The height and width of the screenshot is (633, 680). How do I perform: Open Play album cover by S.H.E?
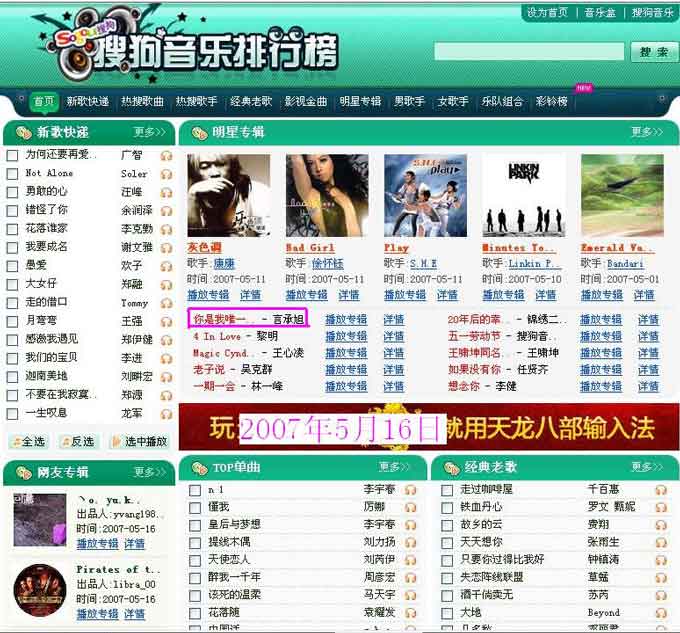(x=425, y=196)
